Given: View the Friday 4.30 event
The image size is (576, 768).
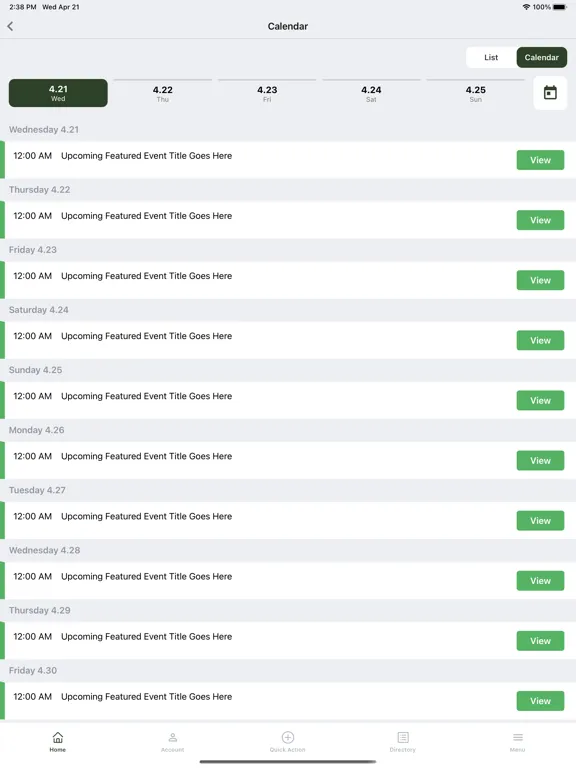Looking at the screenshot, I should pyautogui.click(x=540, y=701).
